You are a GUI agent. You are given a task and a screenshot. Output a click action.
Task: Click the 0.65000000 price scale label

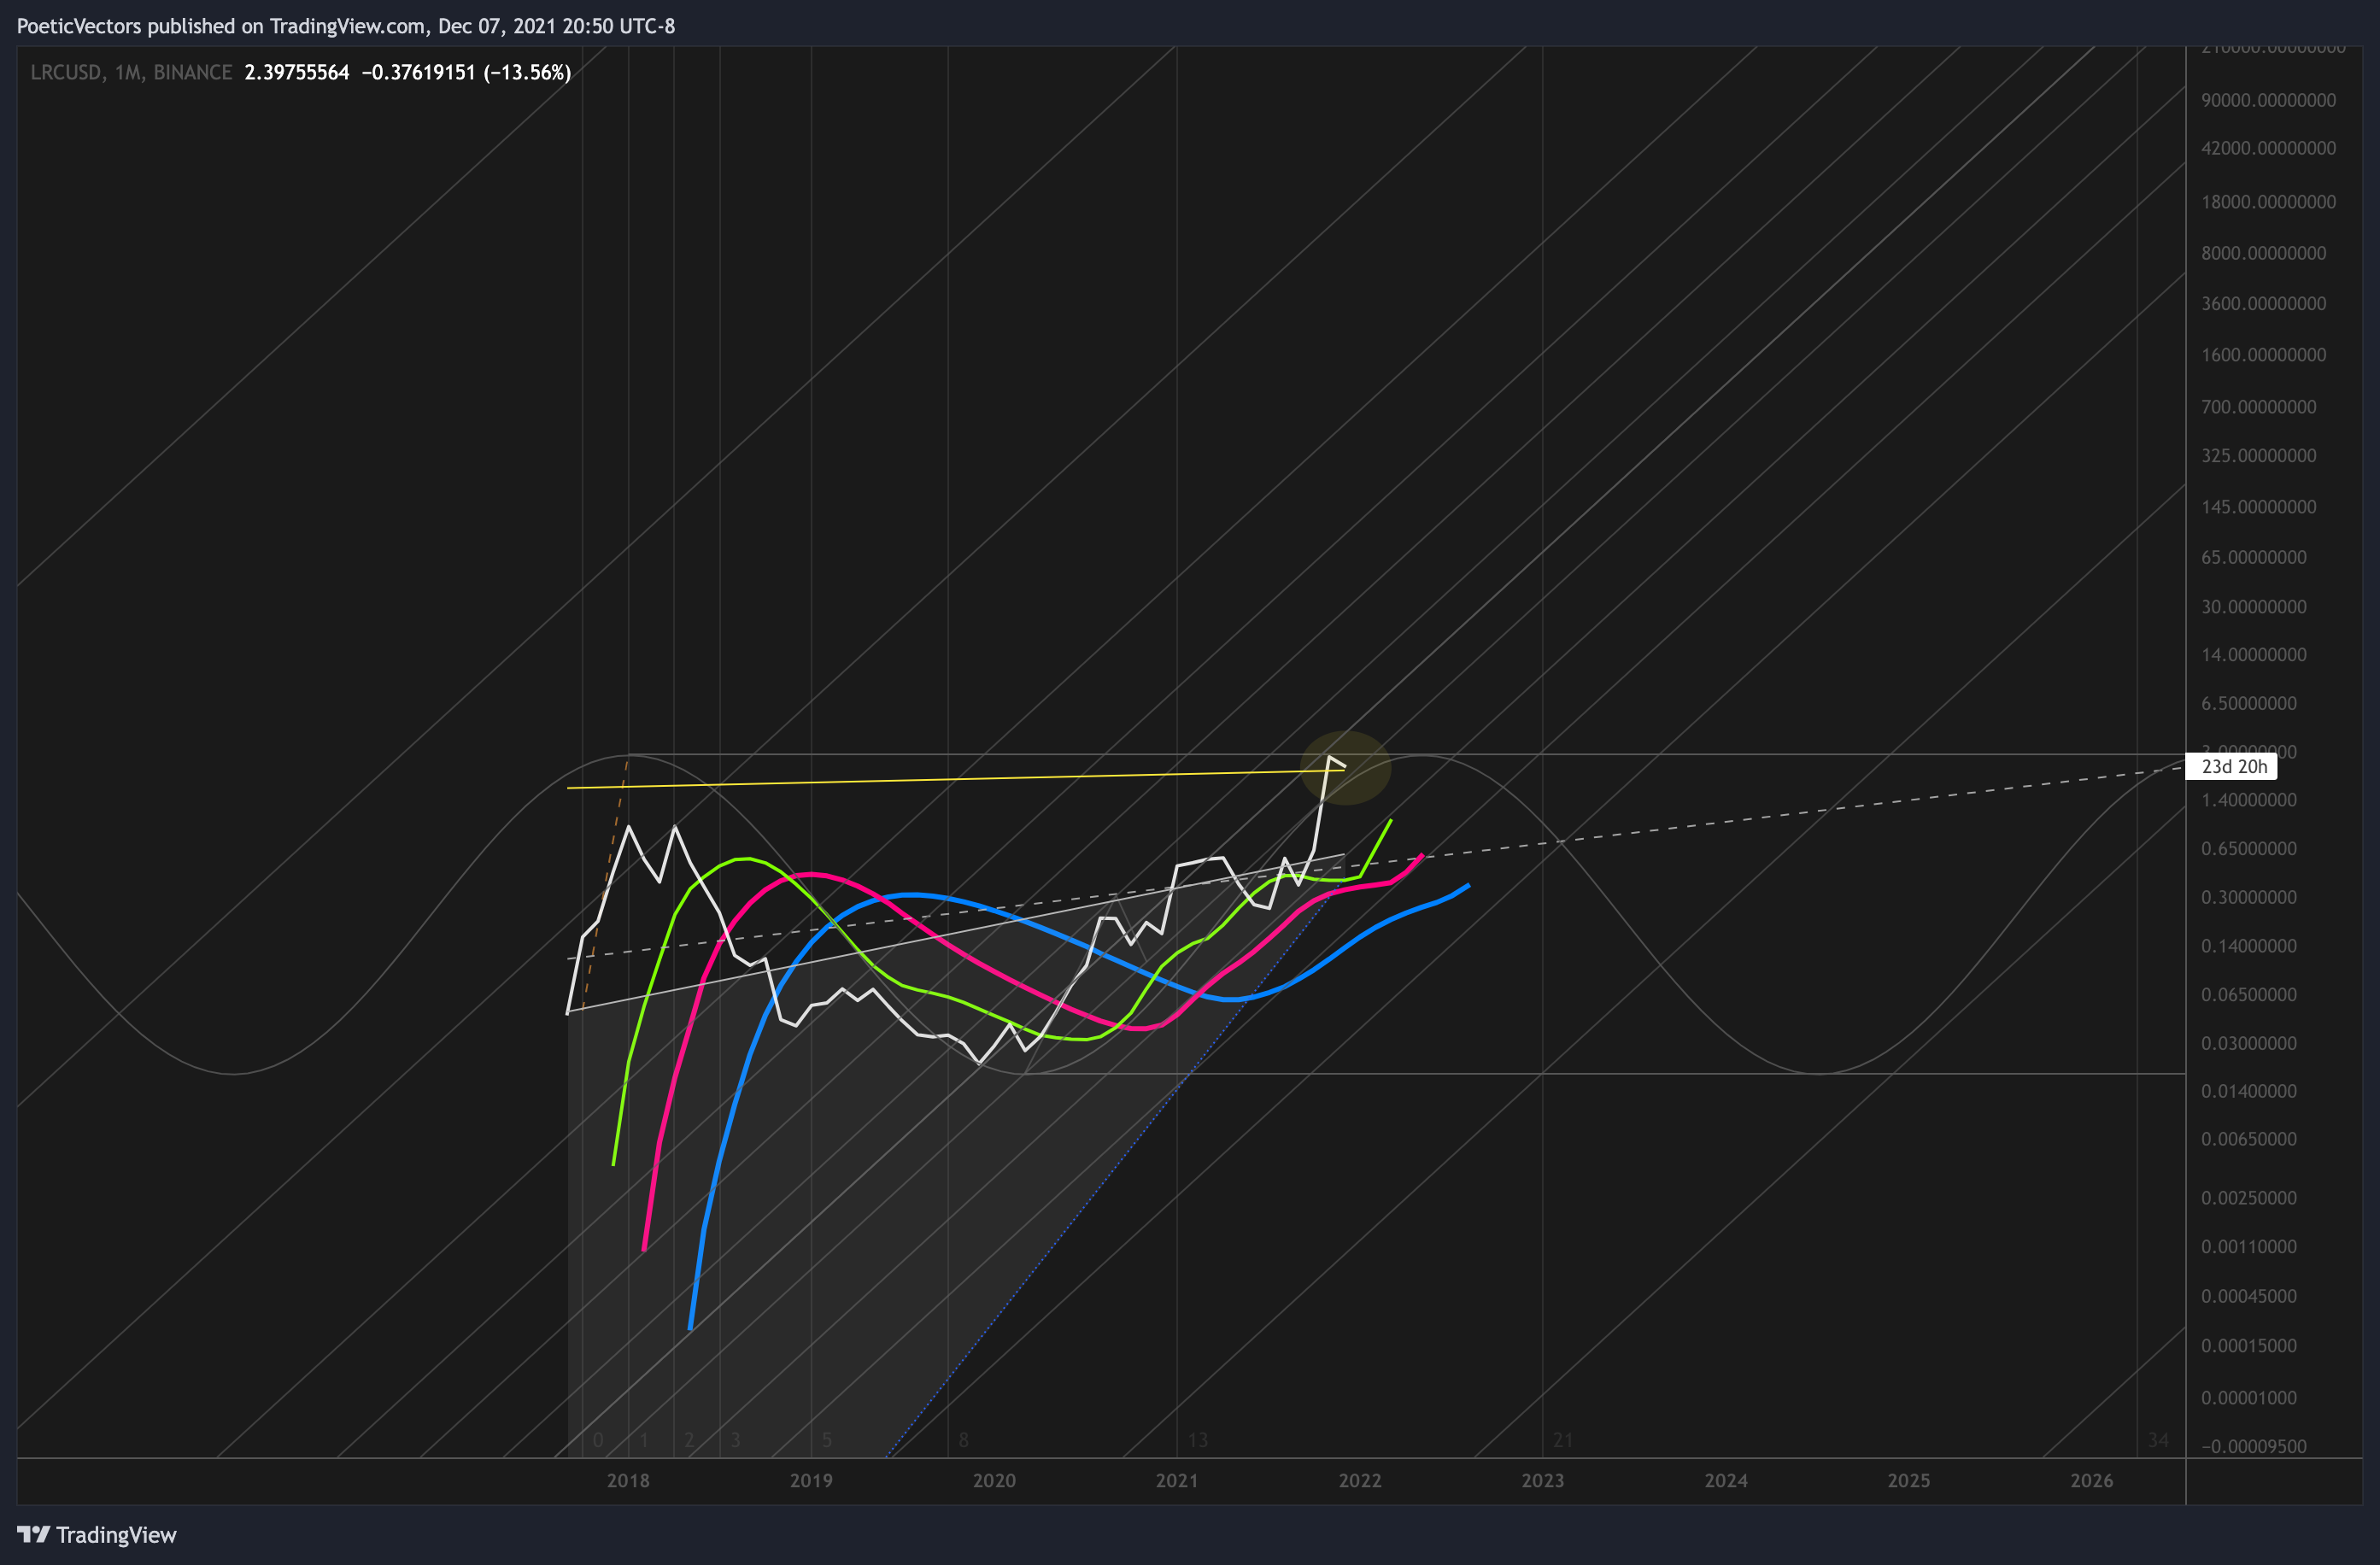point(2248,848)
